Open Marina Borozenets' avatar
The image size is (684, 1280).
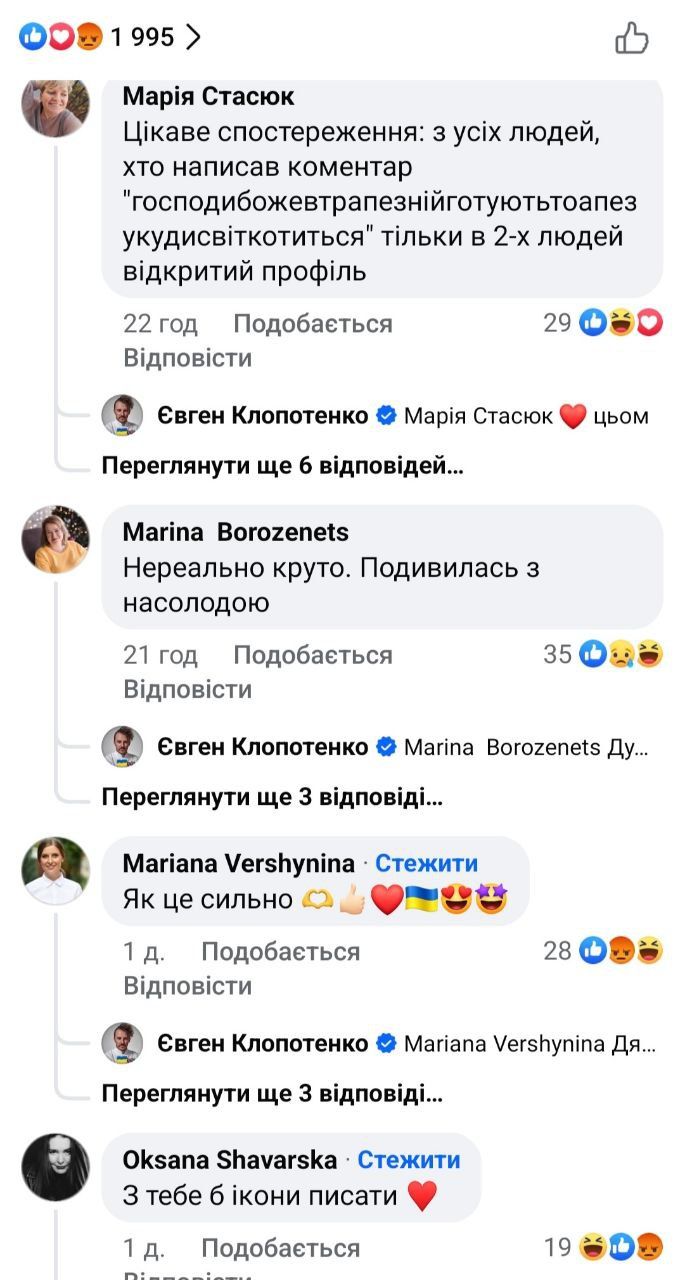pyautogui.click(x=55, y=539)
